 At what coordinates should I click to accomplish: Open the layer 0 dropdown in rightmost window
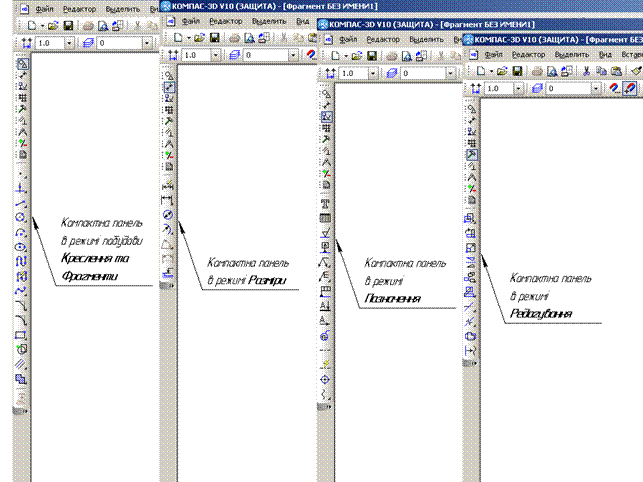click(x=595, y=88)
